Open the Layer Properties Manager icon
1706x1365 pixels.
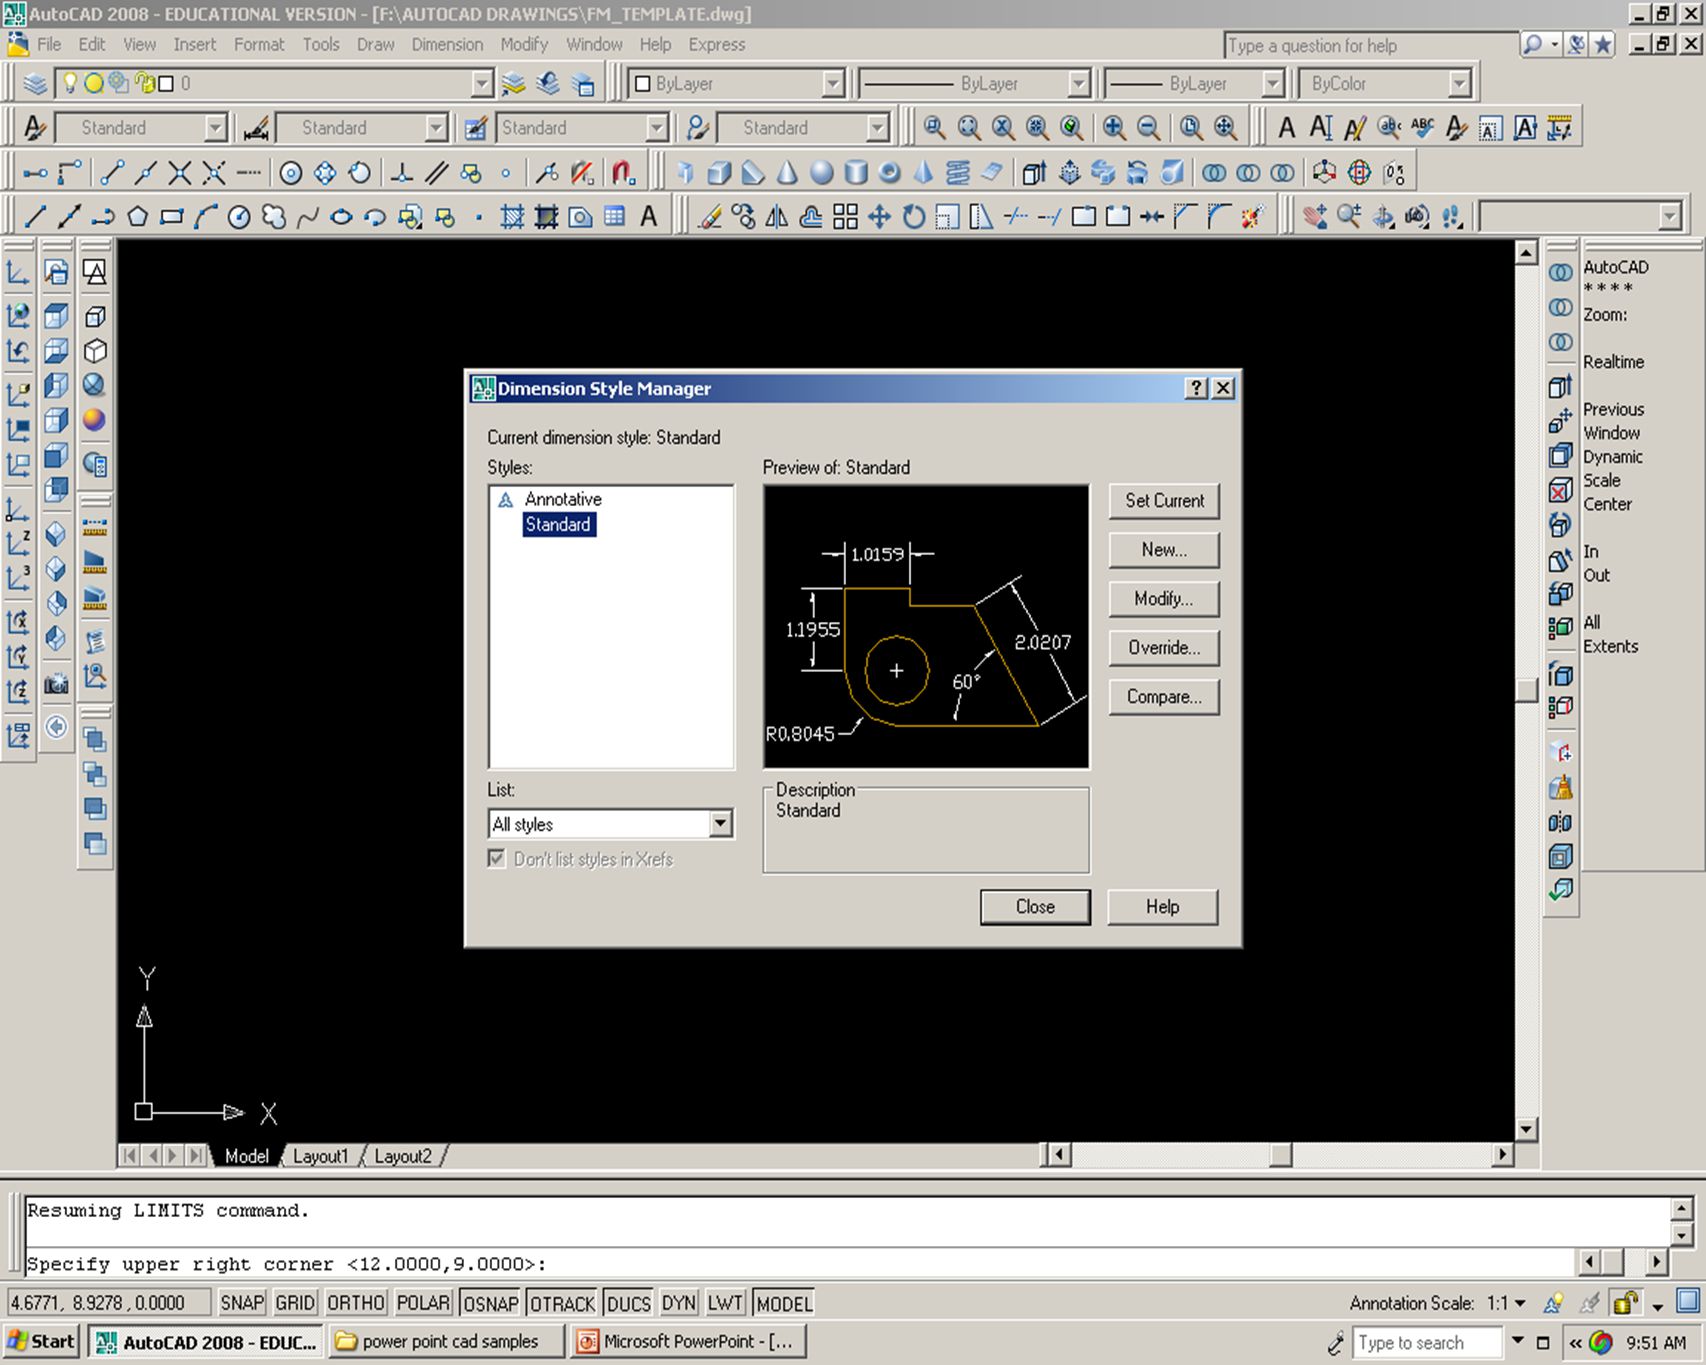pyautogui.click(x=35, y=83)
